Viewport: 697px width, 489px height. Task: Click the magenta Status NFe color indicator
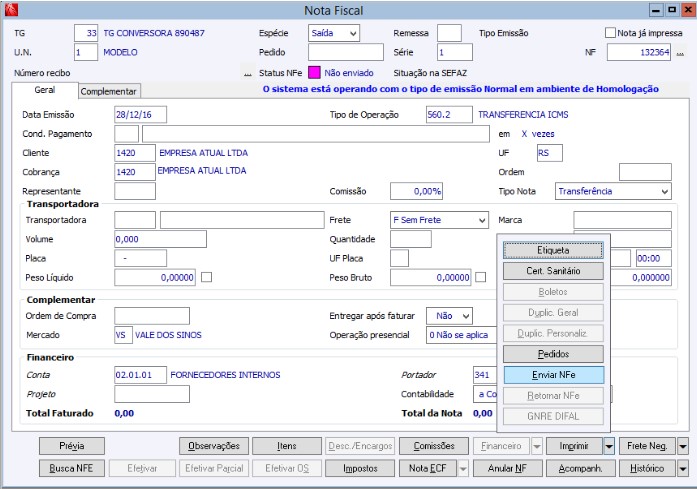pos(313,73)
